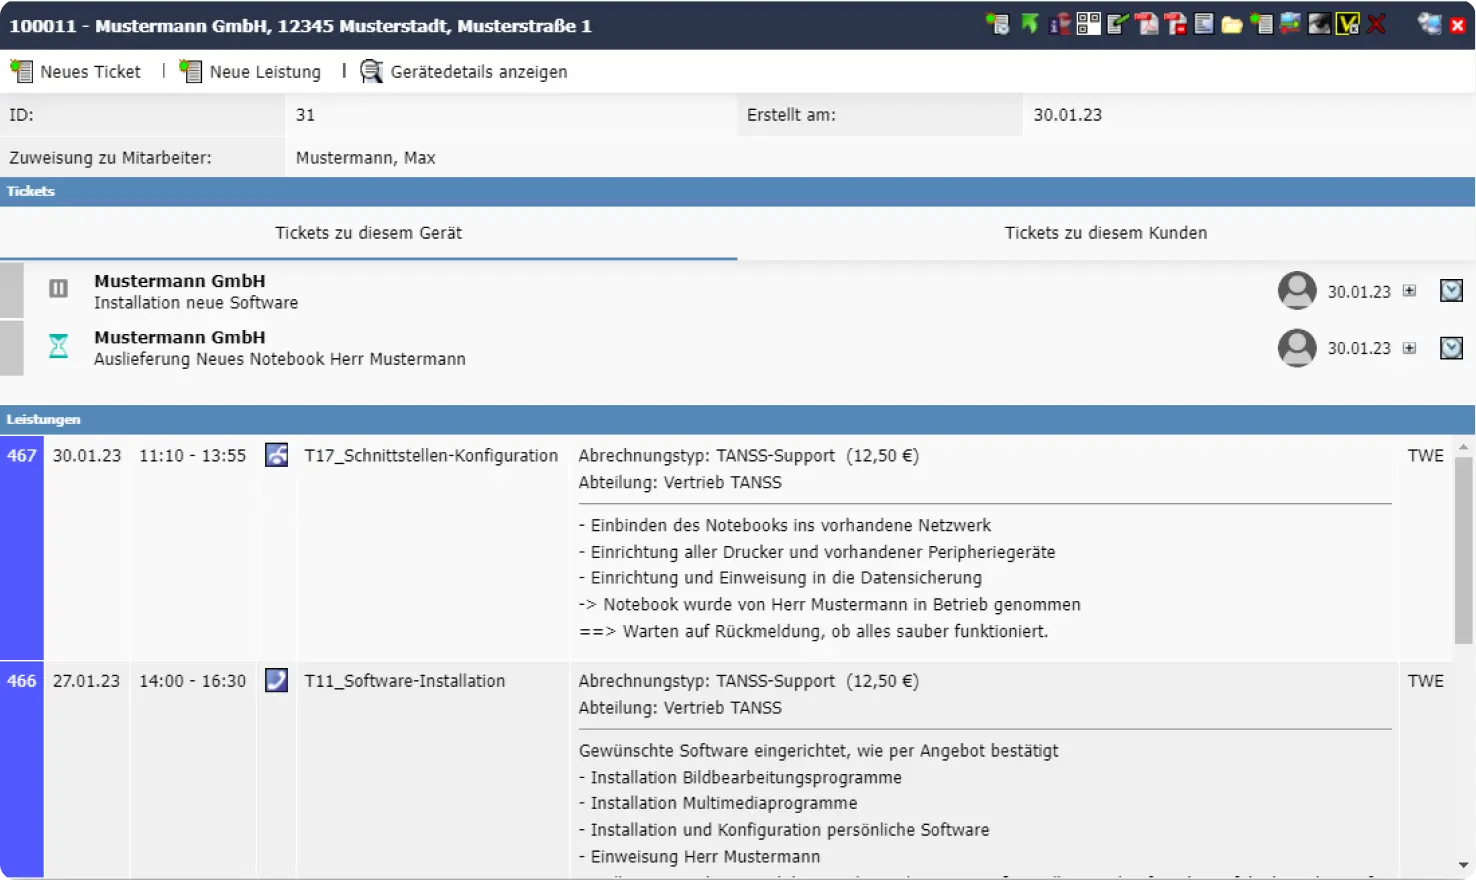Click TWE label of Leistung 467
Screen dimensions: 1476x880
coord(1425,455)
